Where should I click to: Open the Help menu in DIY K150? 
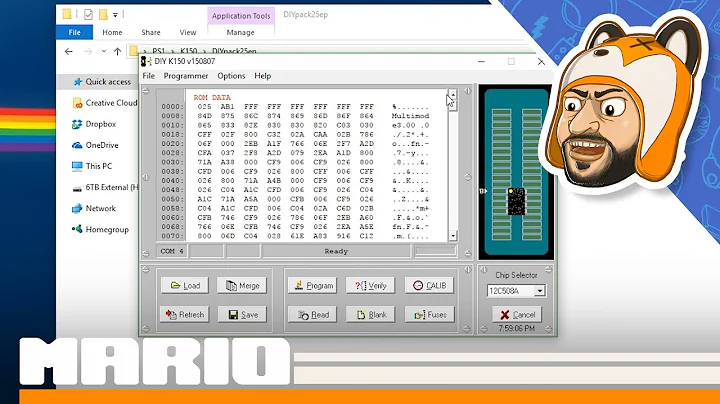click(x=263, y=76)
